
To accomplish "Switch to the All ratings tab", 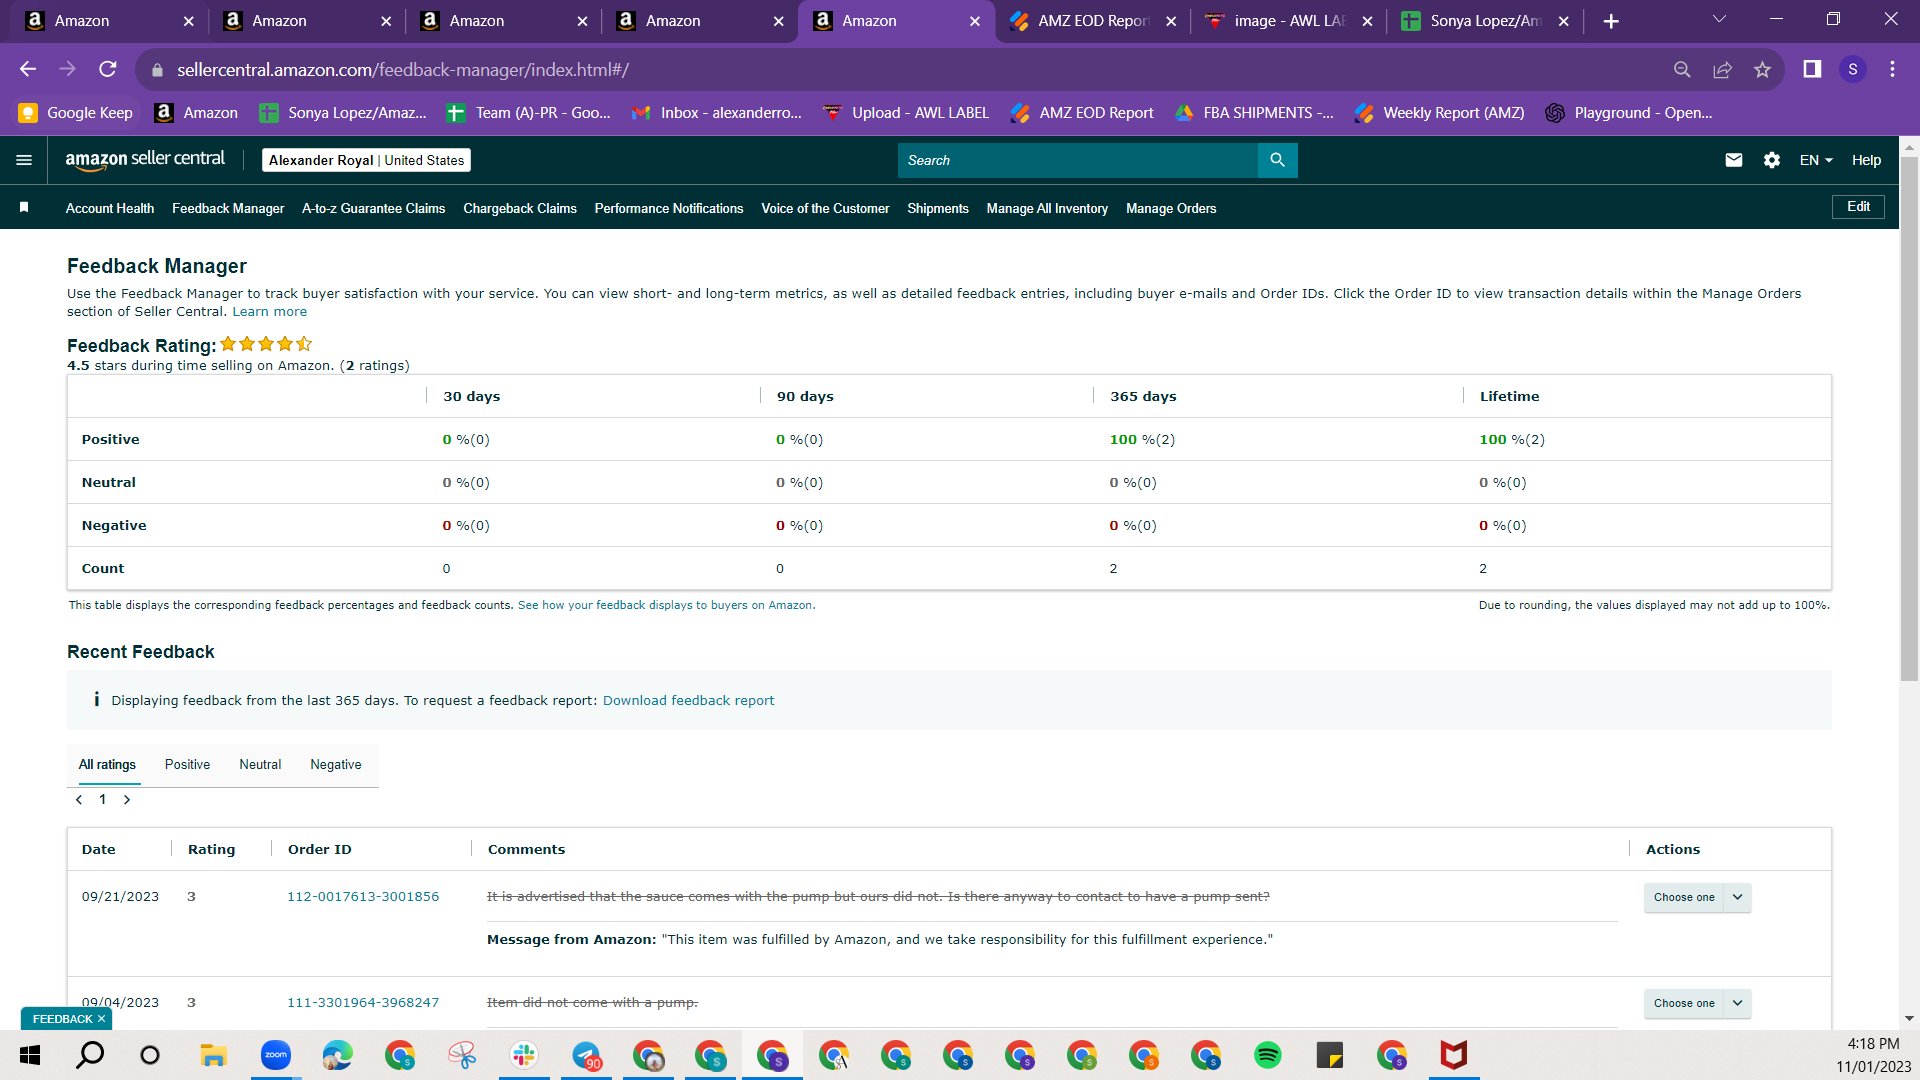I will point(107,765).
